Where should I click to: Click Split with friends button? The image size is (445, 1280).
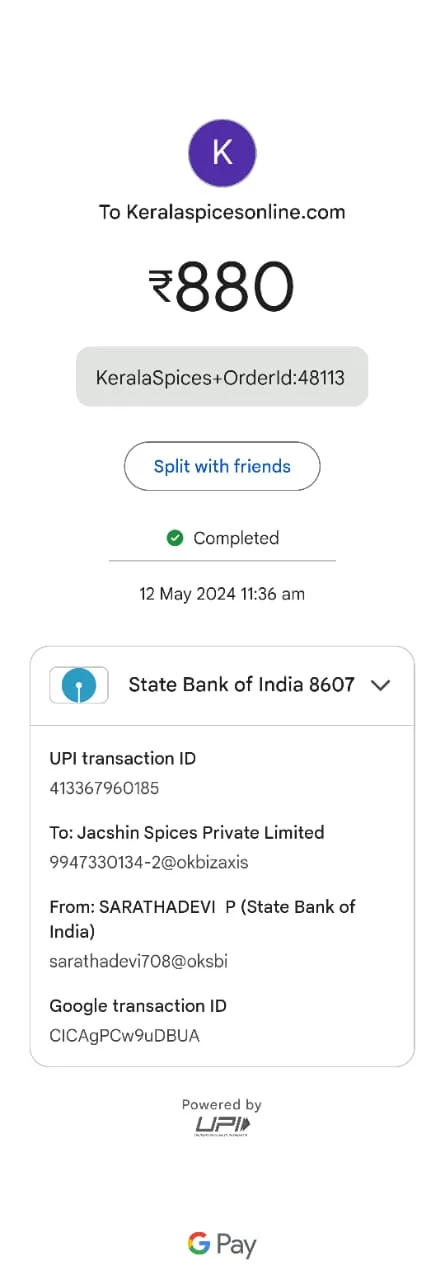(x=222, y=466)
